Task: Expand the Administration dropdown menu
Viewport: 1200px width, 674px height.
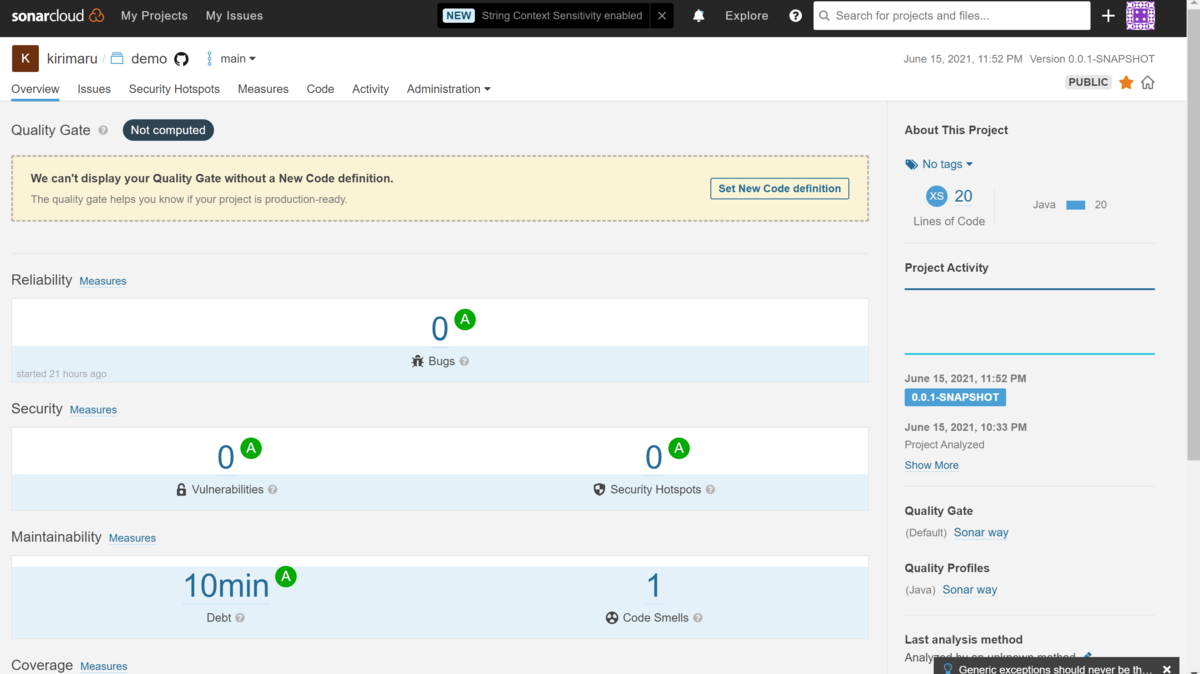Action: tap(448, 89)
